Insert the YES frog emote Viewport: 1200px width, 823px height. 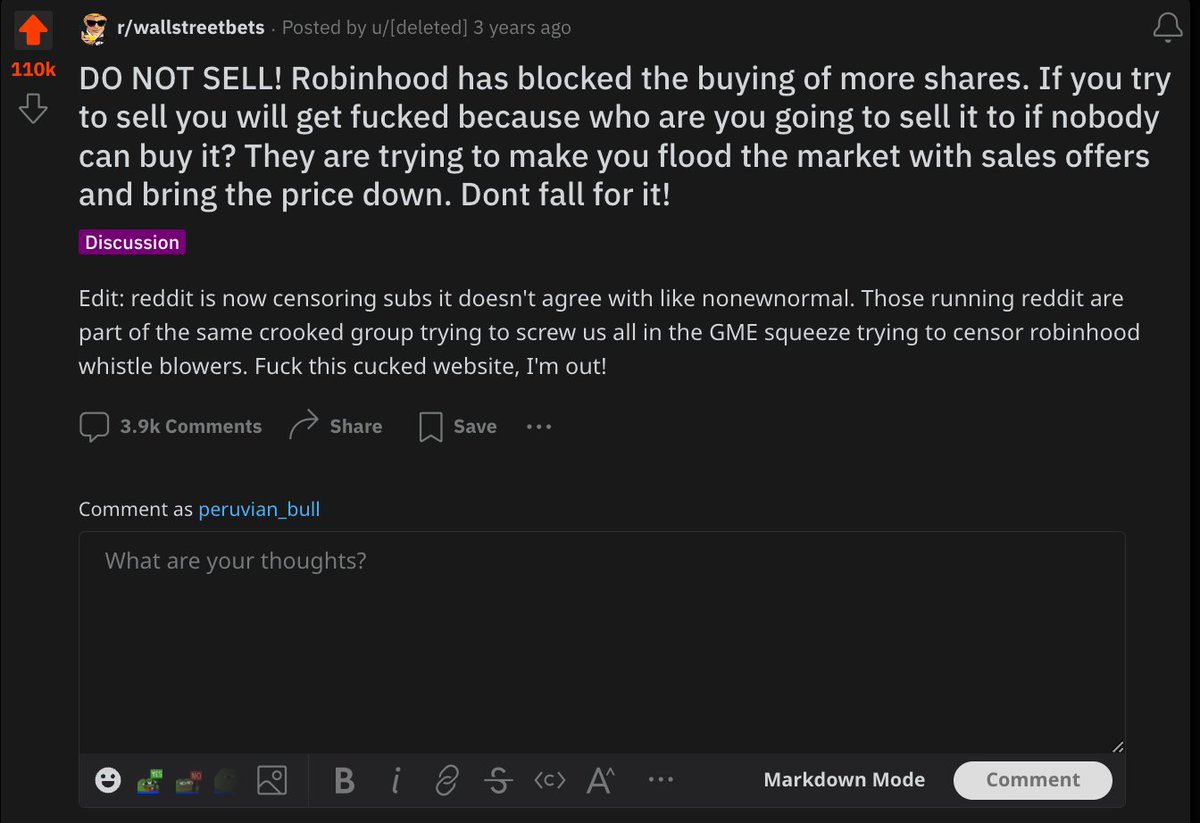click(151, 780)
